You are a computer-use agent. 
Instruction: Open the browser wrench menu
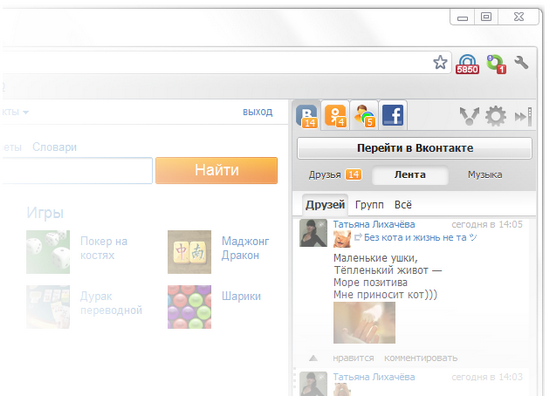pyautogui.click(x=521, y=63)
